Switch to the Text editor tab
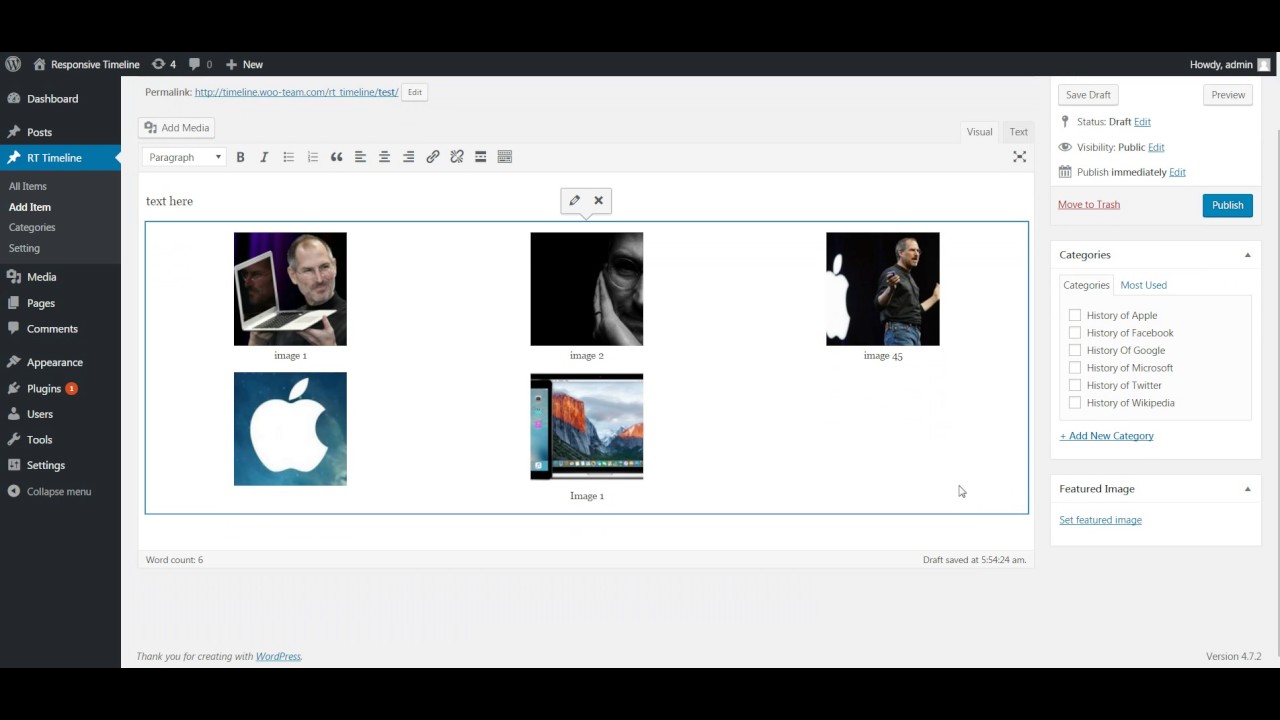This screenshot has height=720, width=1280. 1018,132
